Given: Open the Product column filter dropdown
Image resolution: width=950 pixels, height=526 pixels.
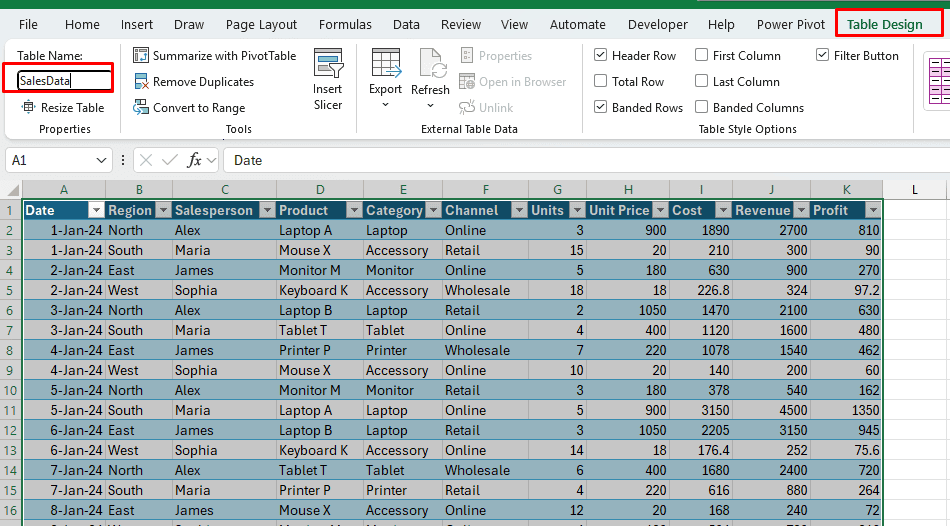Looking at the screenshot, I should point(354,210).
